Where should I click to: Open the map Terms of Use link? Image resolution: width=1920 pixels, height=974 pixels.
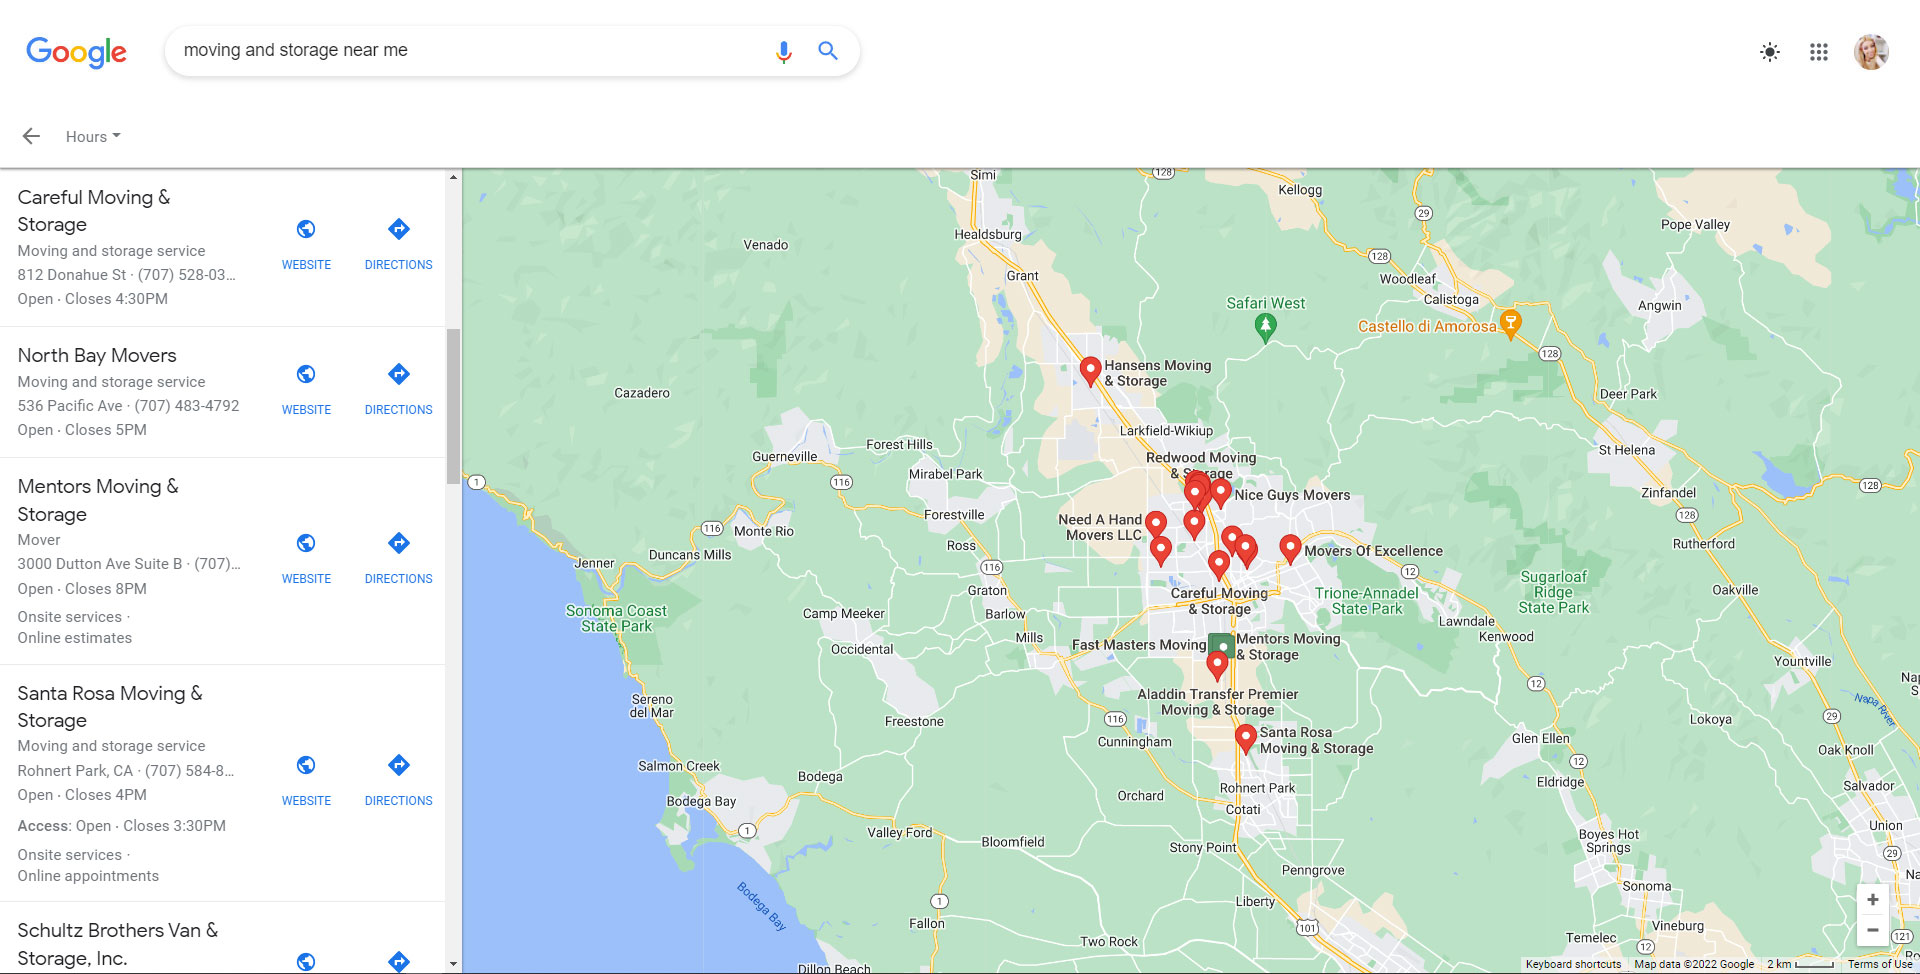[x=1879, y=965]
